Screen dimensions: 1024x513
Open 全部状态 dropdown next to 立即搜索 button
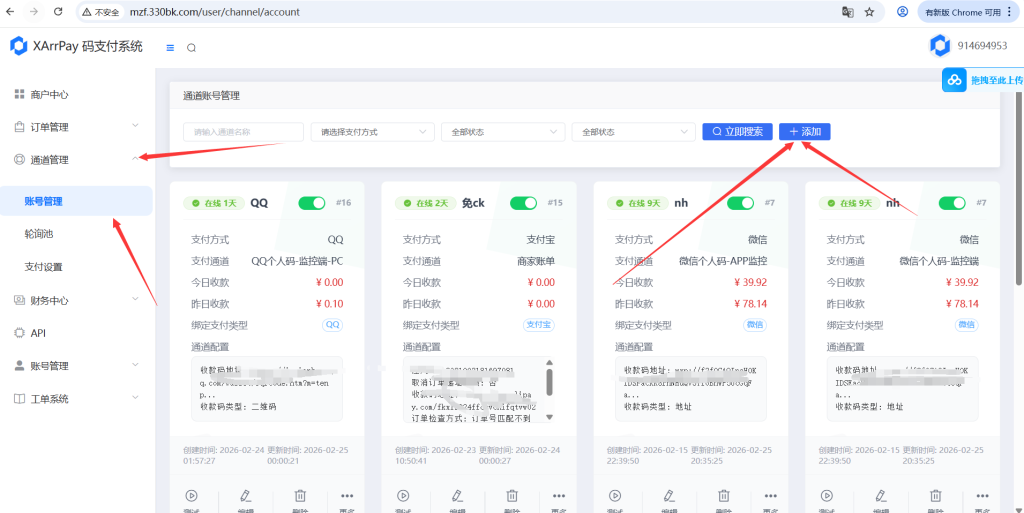(x=633, y=132)
